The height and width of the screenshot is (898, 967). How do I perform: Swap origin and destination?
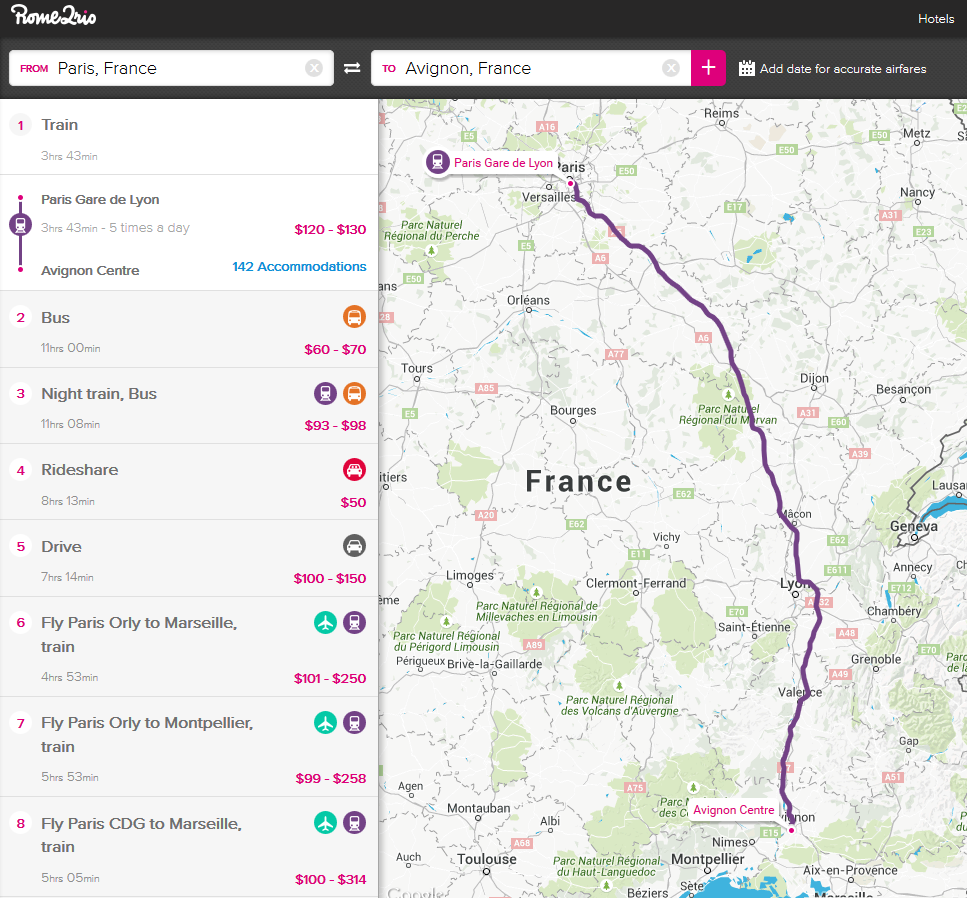coord(352,68)
